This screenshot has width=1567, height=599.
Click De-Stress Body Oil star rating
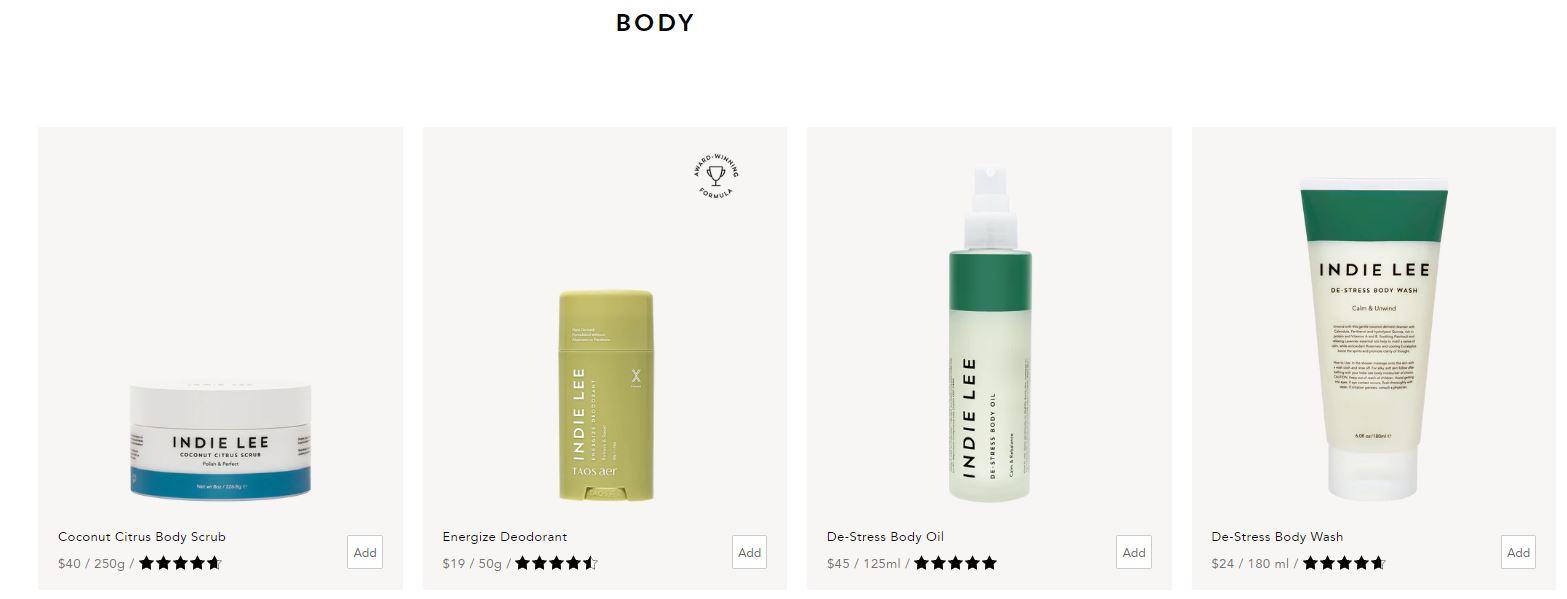click(955, 563)
